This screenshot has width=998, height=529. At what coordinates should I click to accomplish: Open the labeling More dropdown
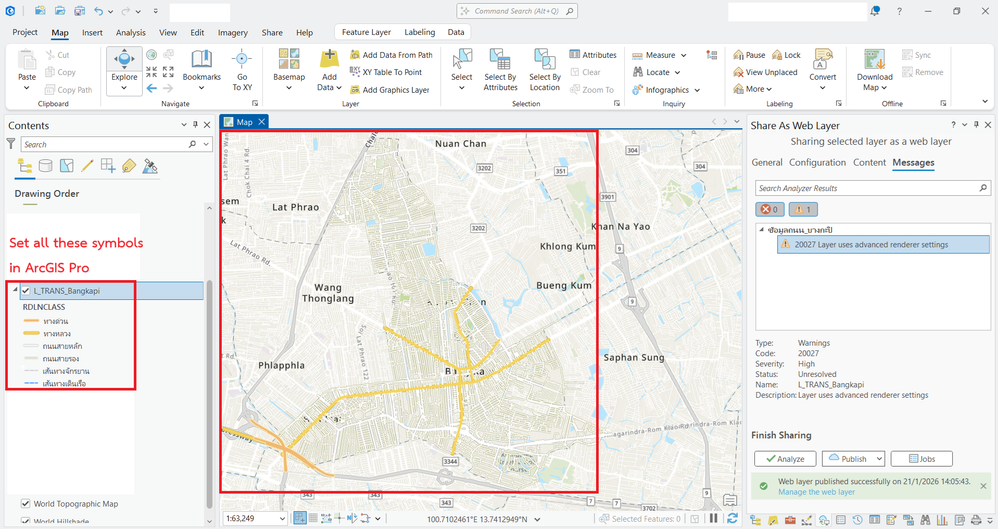coord(769,89)
